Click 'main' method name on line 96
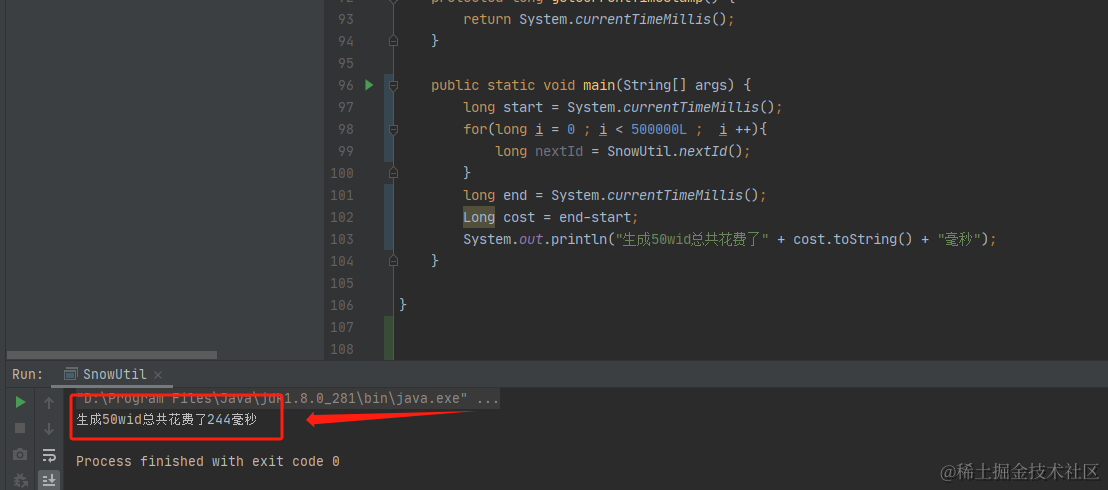The height and width of the screenshot is (490, 1108). (599, 86)
